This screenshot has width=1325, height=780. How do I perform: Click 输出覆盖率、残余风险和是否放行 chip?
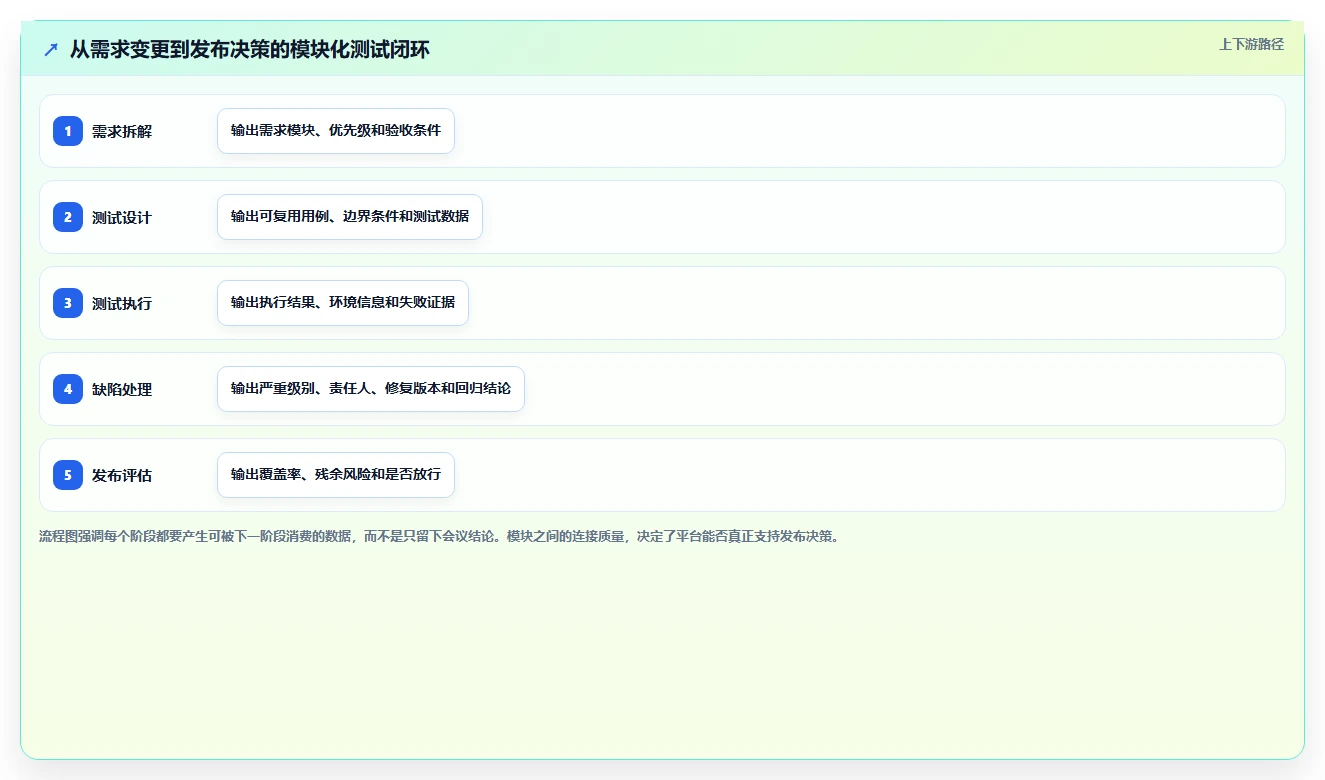point(336,475)
